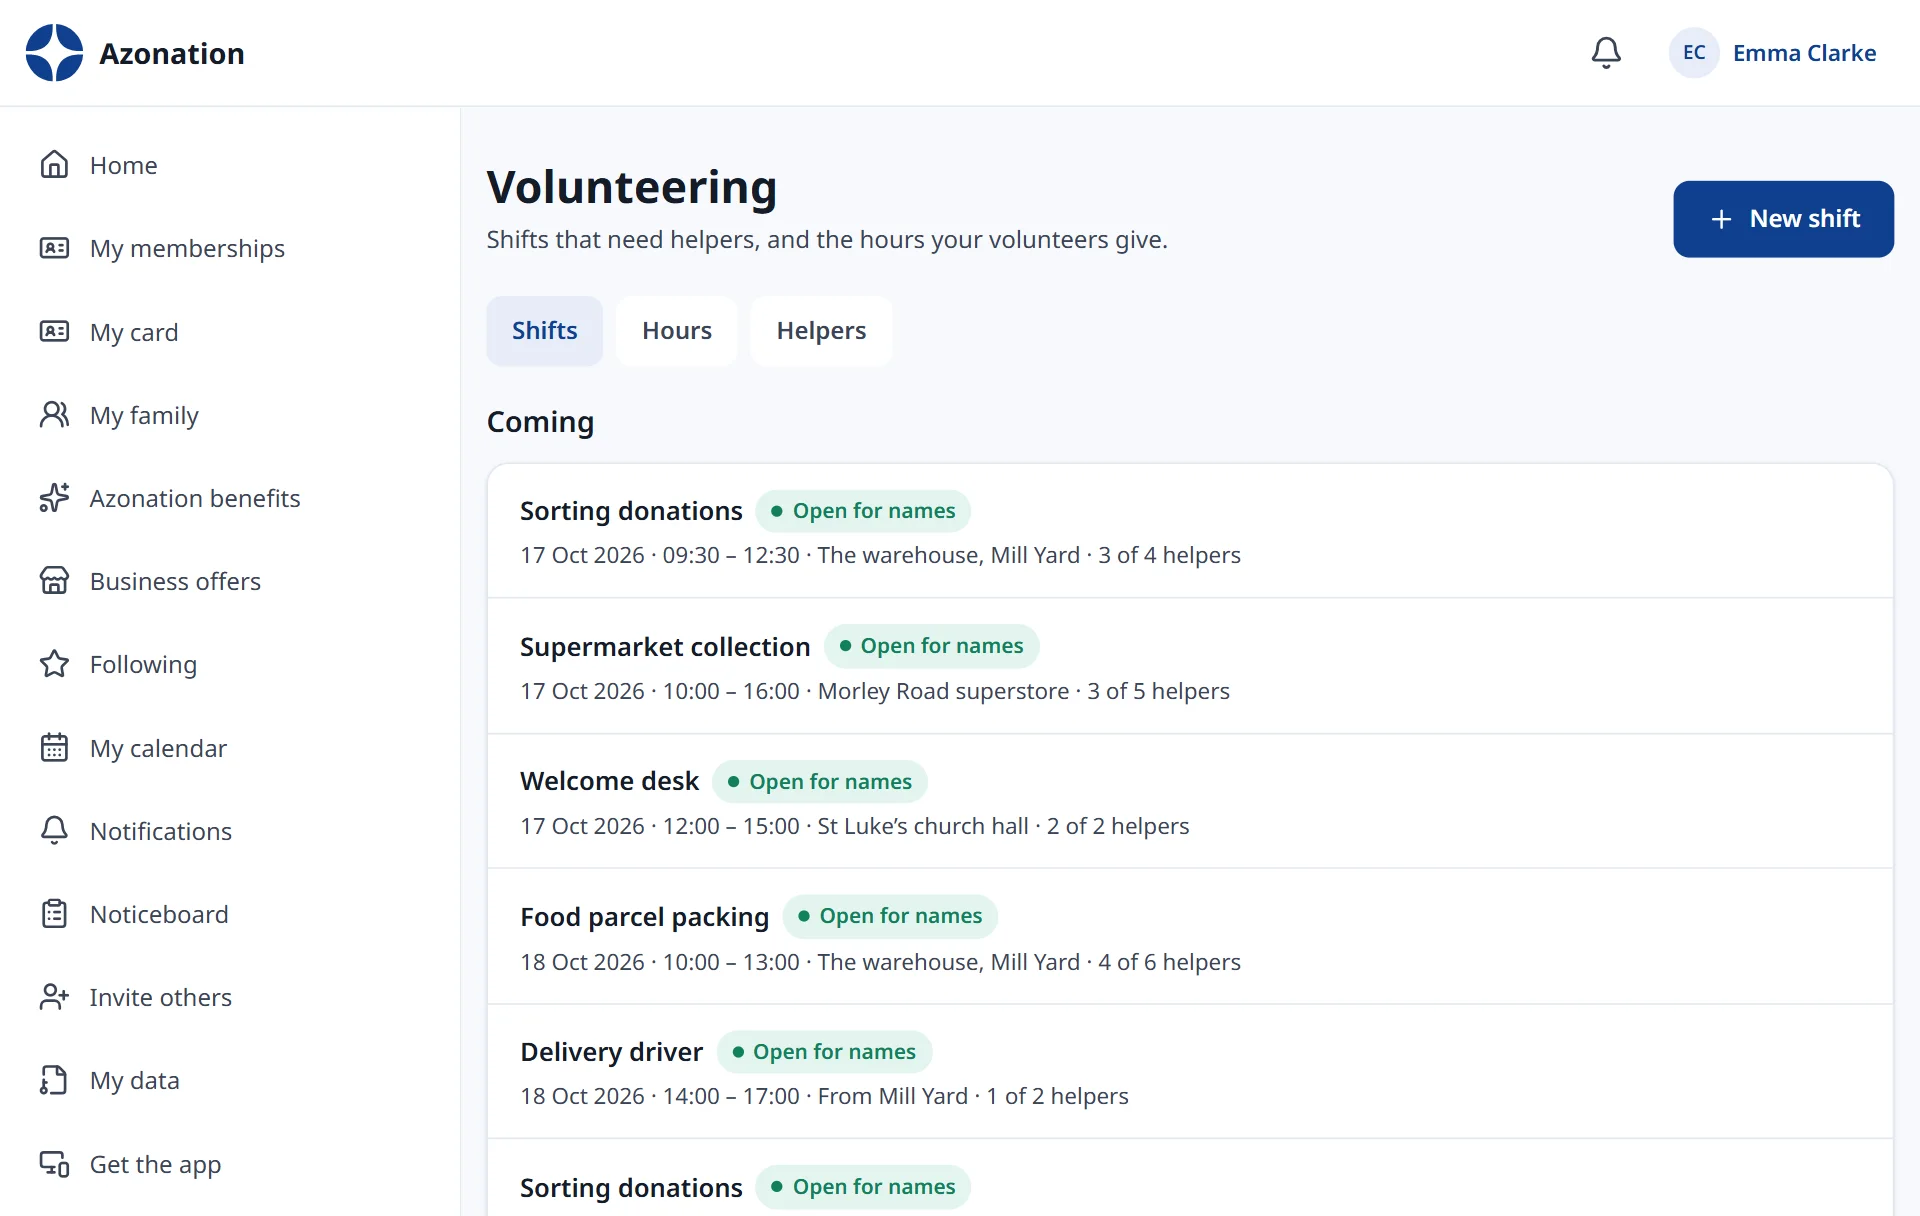Switch to the Helpers tab
This screenshot has height=1216, width=1920.
[x=821, y=331]
